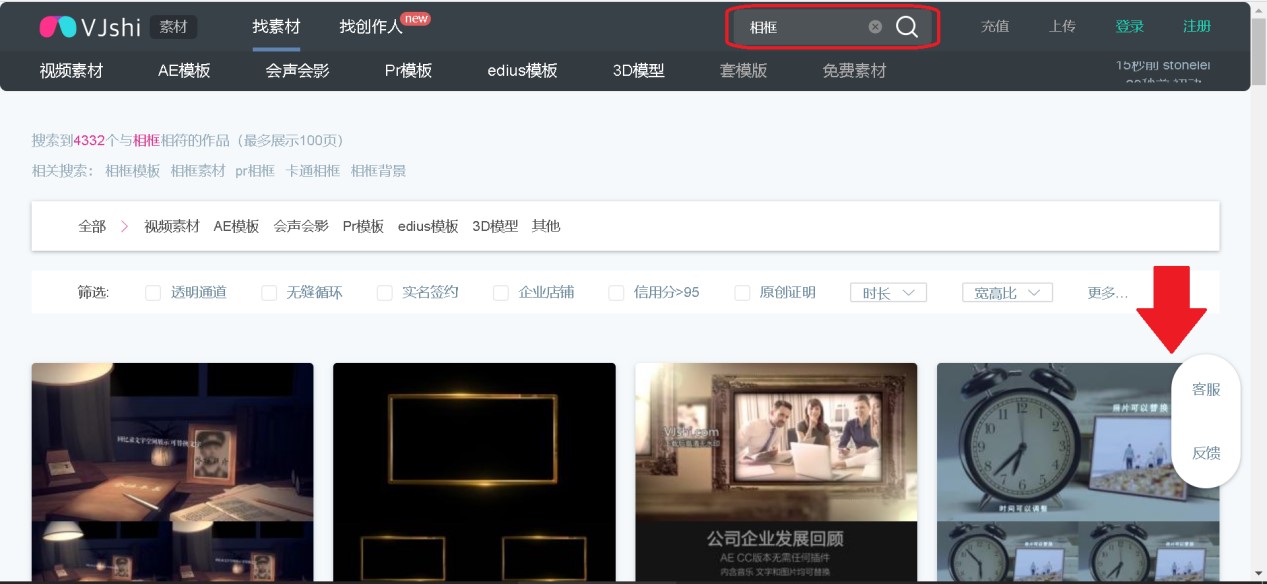Enable the 信用分>95 filter
The height and width of the screenshot is (584, 1267).
[x=616, y=292]
